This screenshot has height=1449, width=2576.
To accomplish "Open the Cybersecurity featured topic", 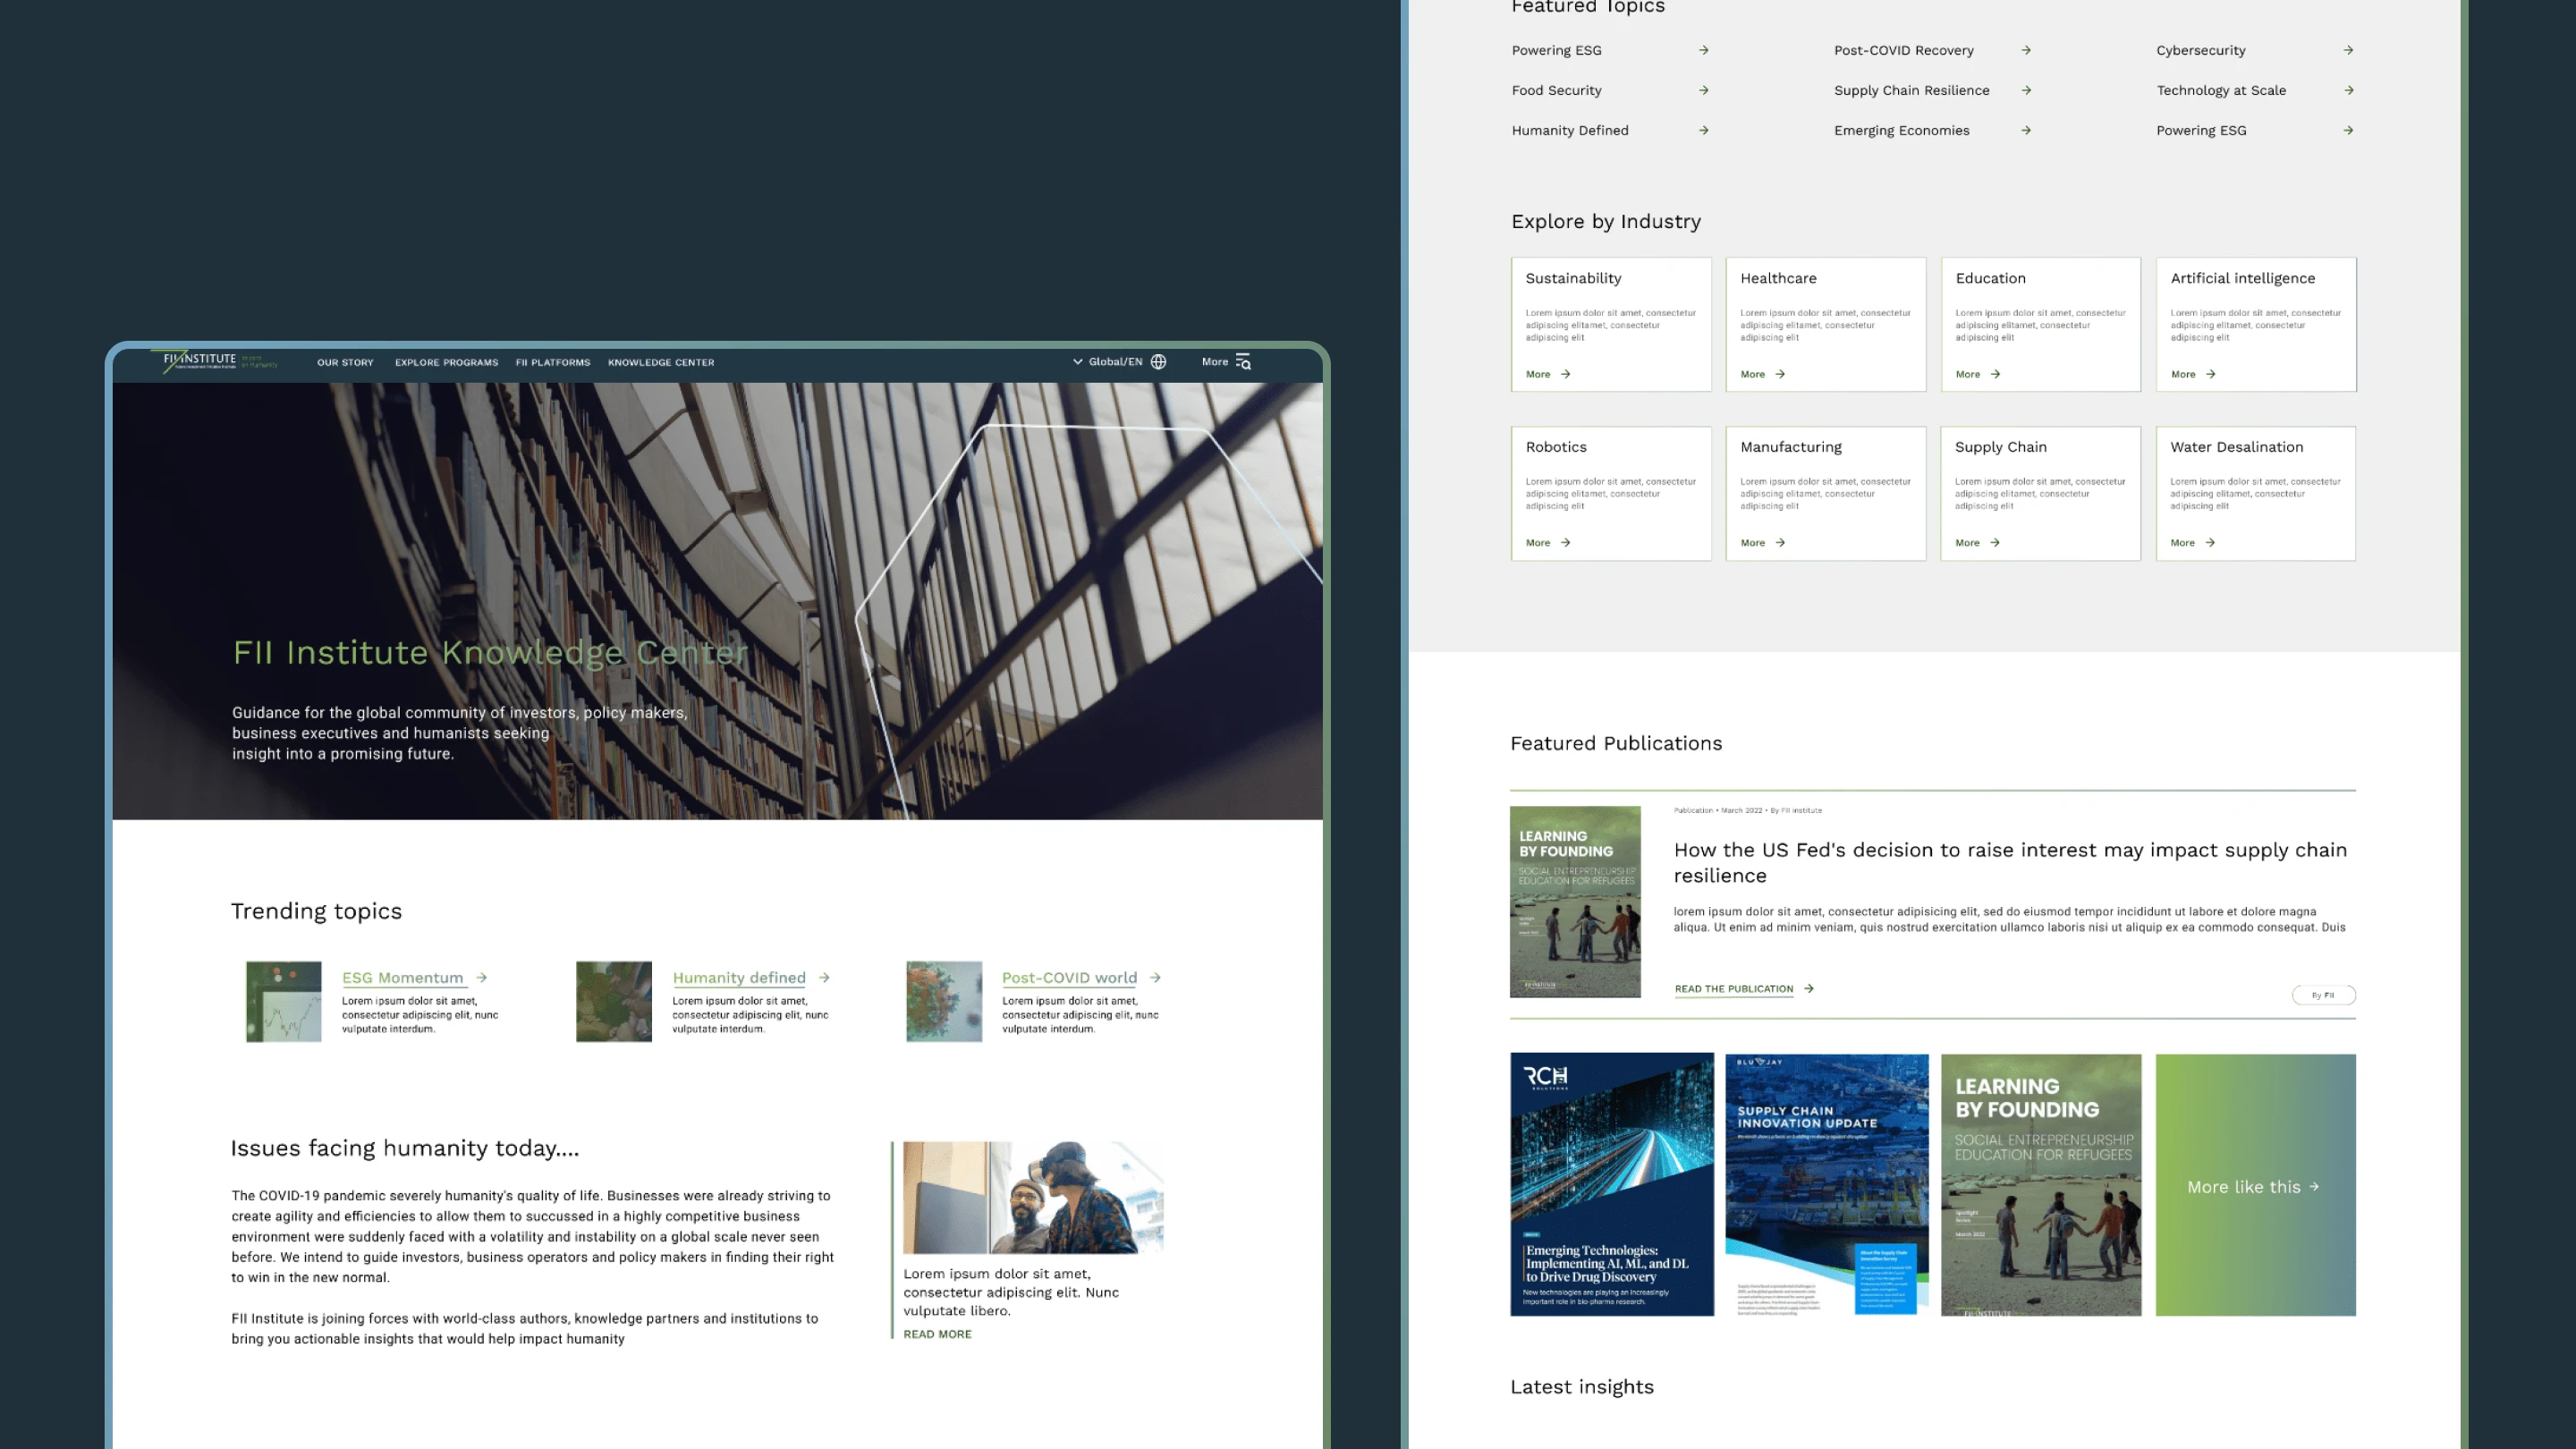I will click(x=2201, y=50).
